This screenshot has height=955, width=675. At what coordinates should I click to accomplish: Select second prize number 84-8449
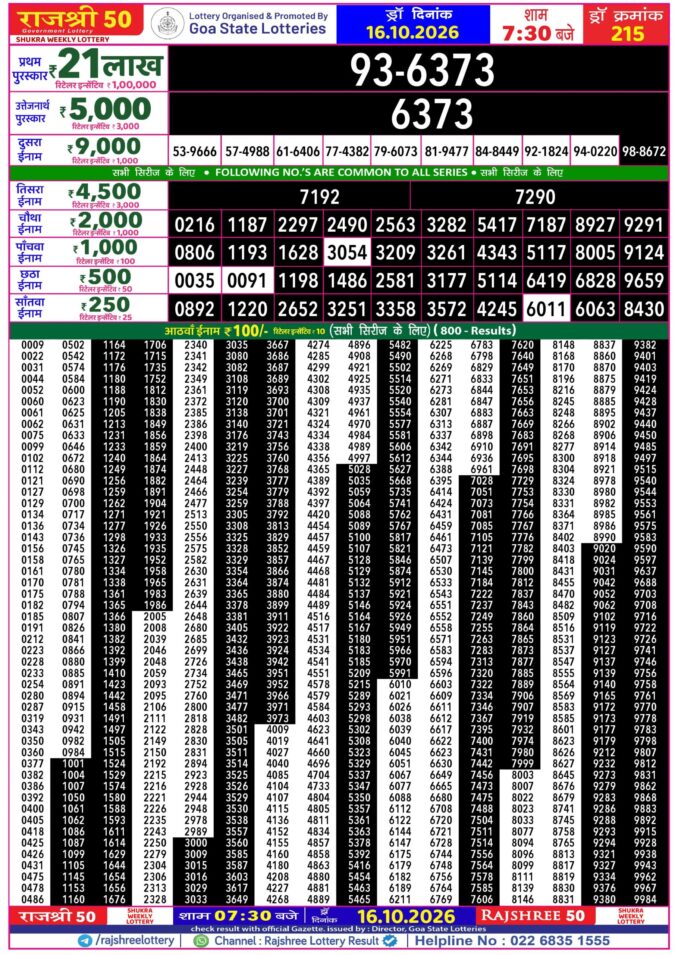click(497, 151)
